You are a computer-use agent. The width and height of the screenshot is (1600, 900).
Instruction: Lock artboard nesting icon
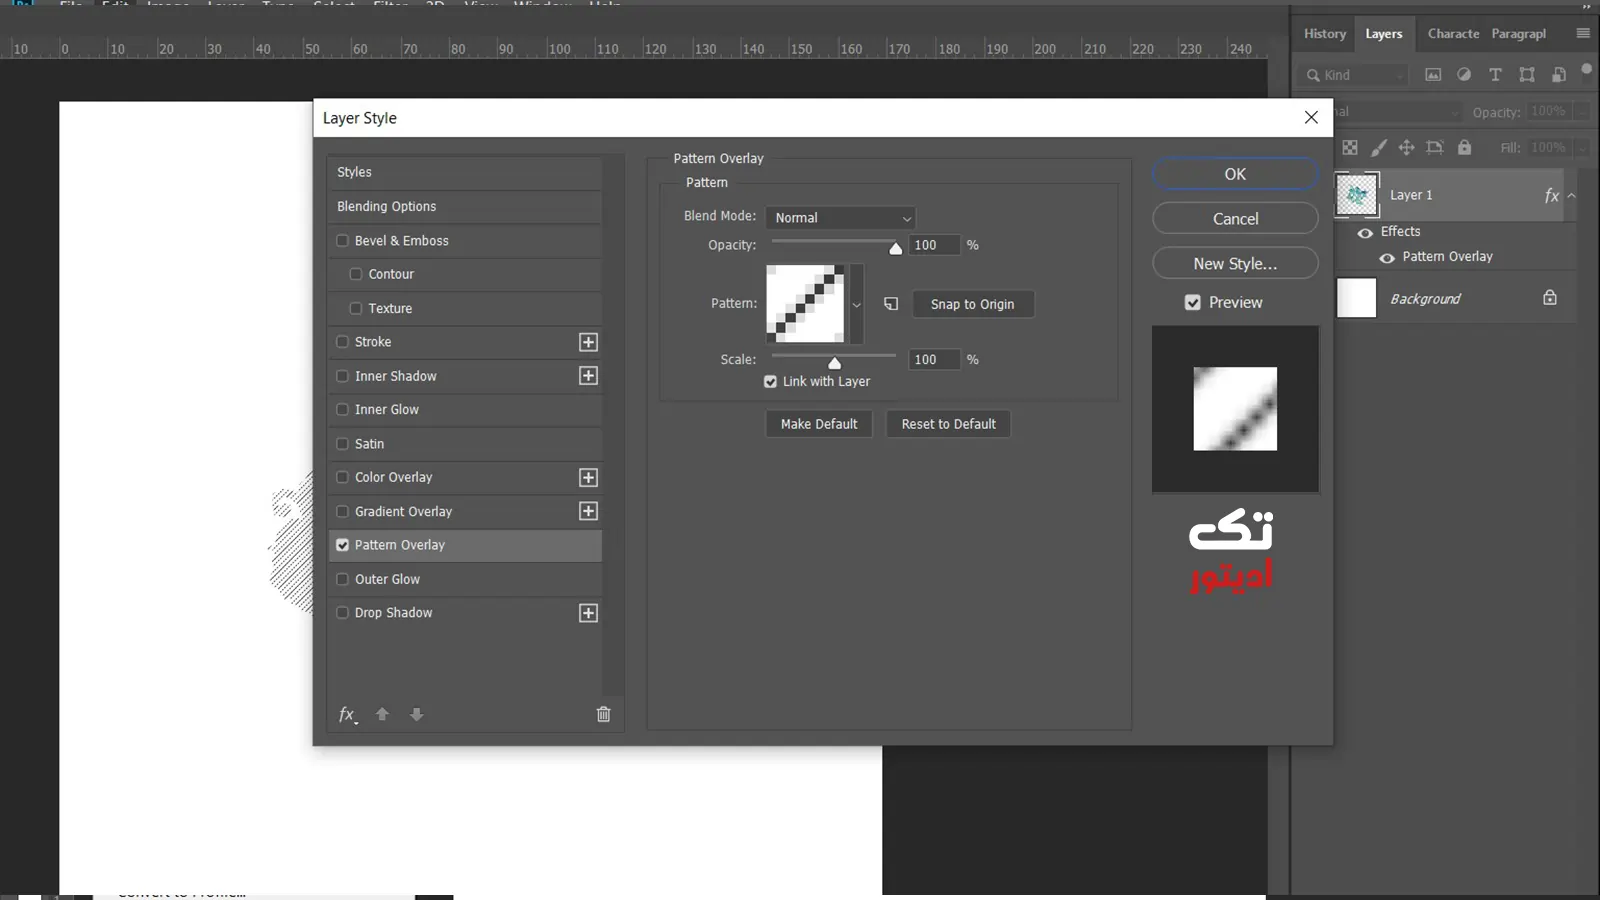click(1435, 148)
